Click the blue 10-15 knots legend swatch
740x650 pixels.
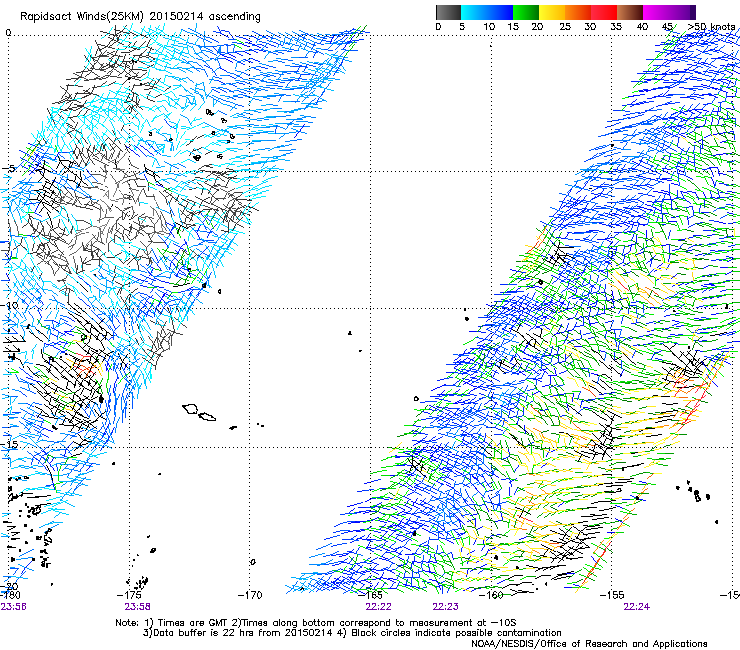pyautogui.click(x=500, y=12)
